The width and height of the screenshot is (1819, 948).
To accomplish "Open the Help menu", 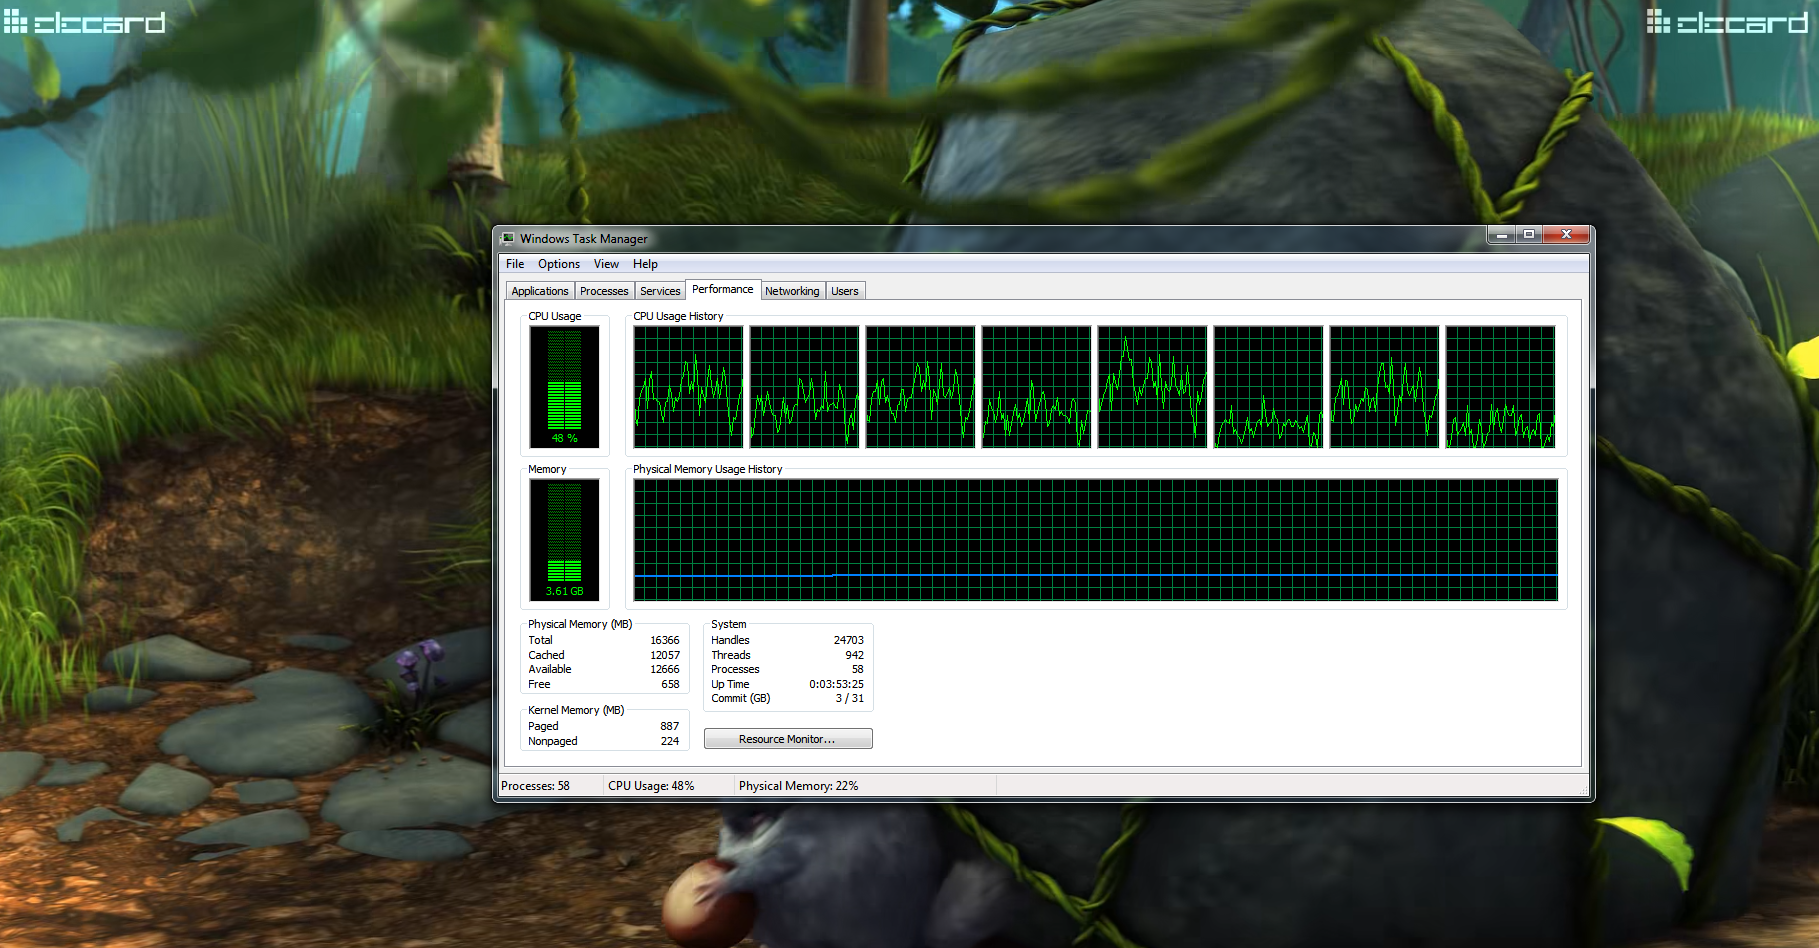I will 645,264.
